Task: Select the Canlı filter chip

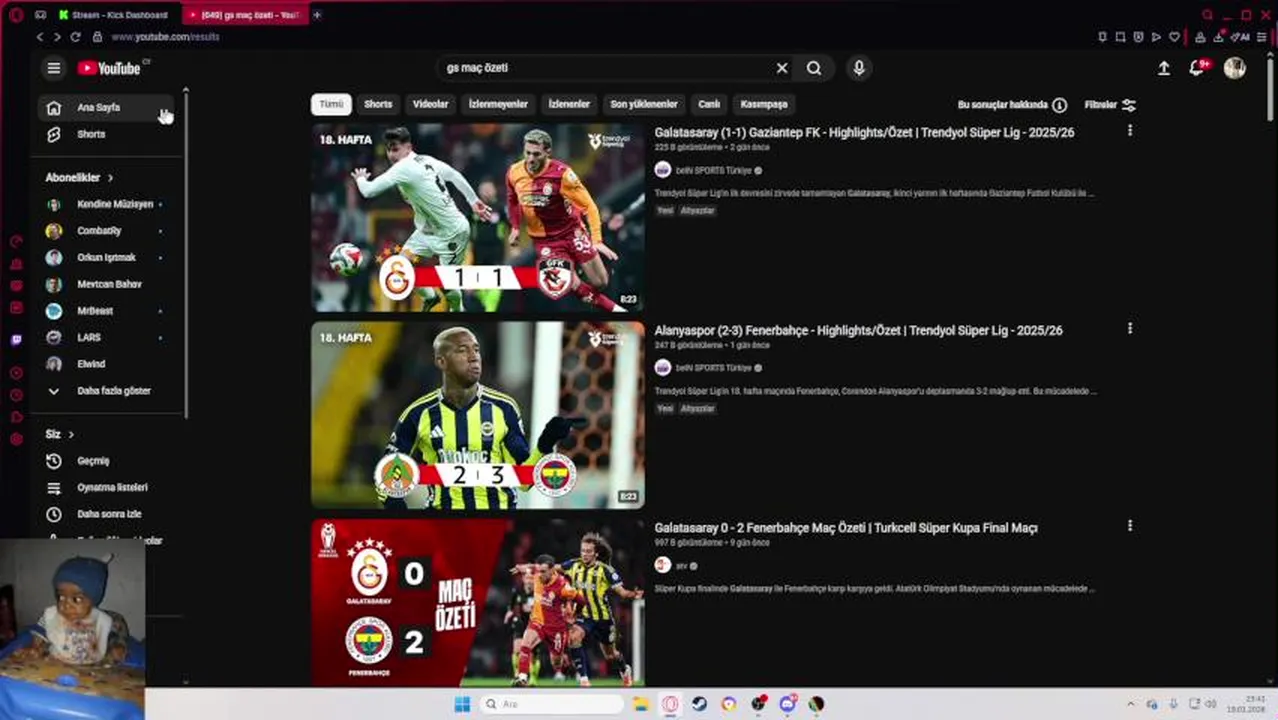Action: pyautogui.click(x=709, y=104)
